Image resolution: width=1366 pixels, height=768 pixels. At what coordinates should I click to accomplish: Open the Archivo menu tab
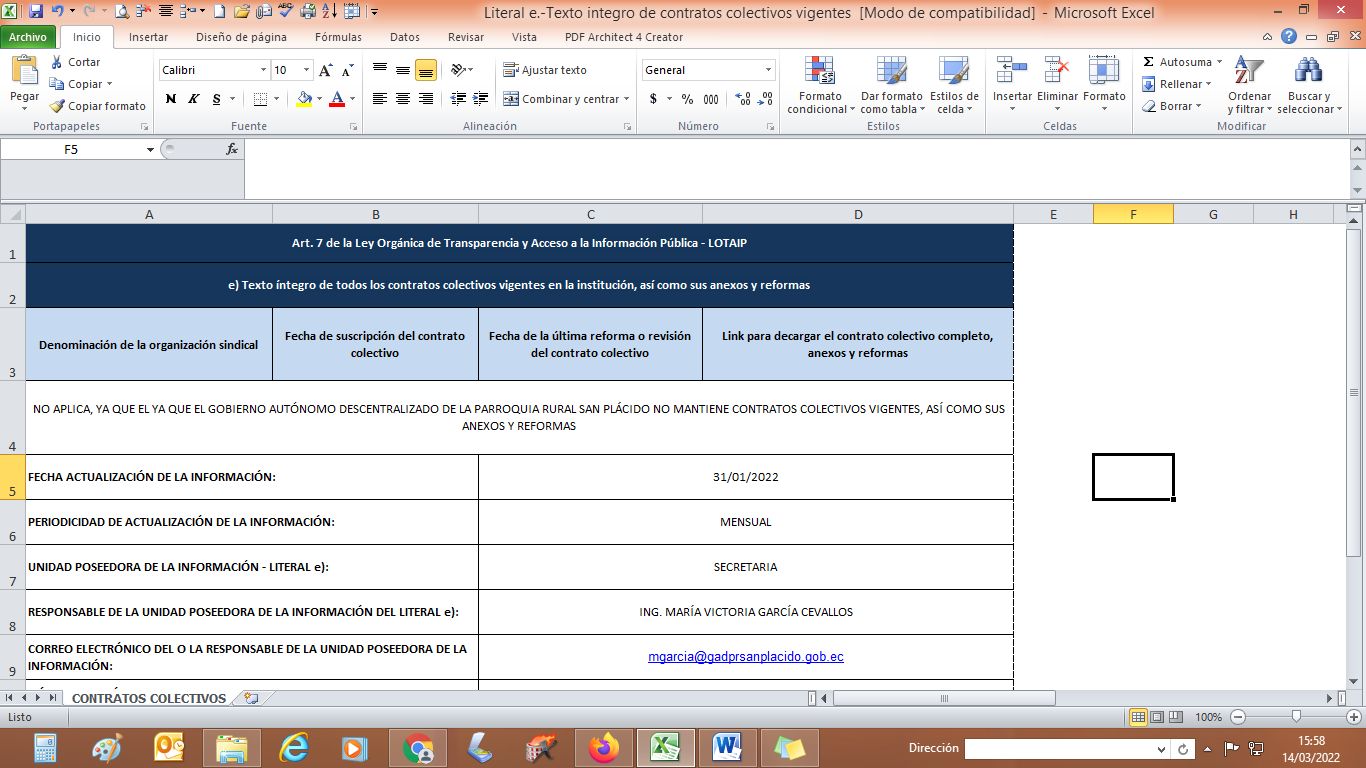pyautogui.click(x=28, y=37)
